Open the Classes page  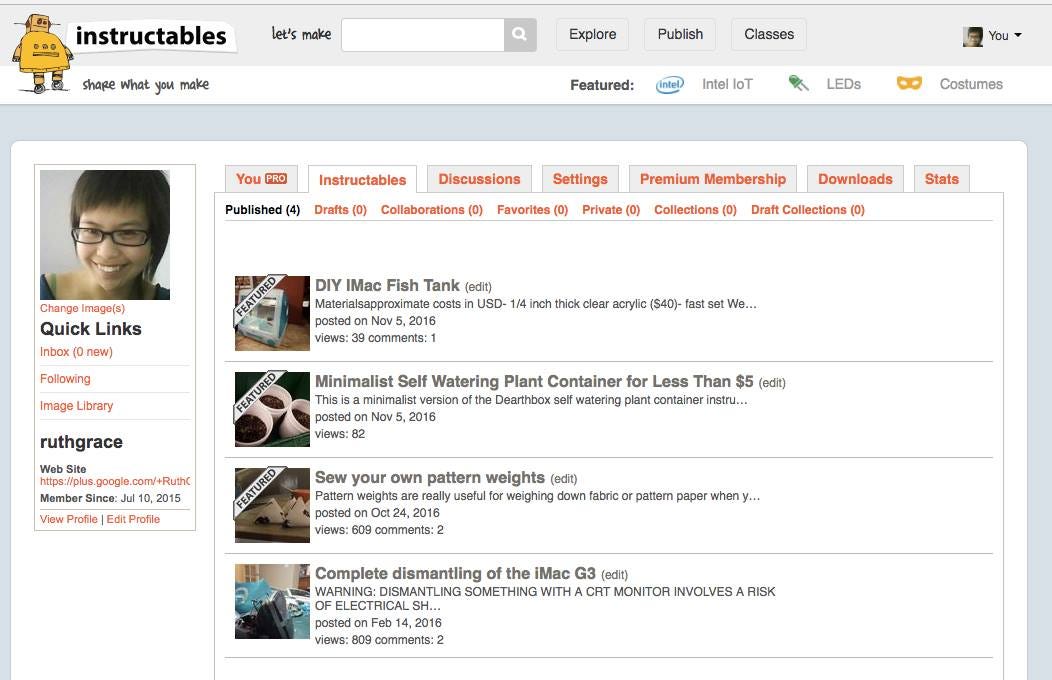tap(769, 34)
